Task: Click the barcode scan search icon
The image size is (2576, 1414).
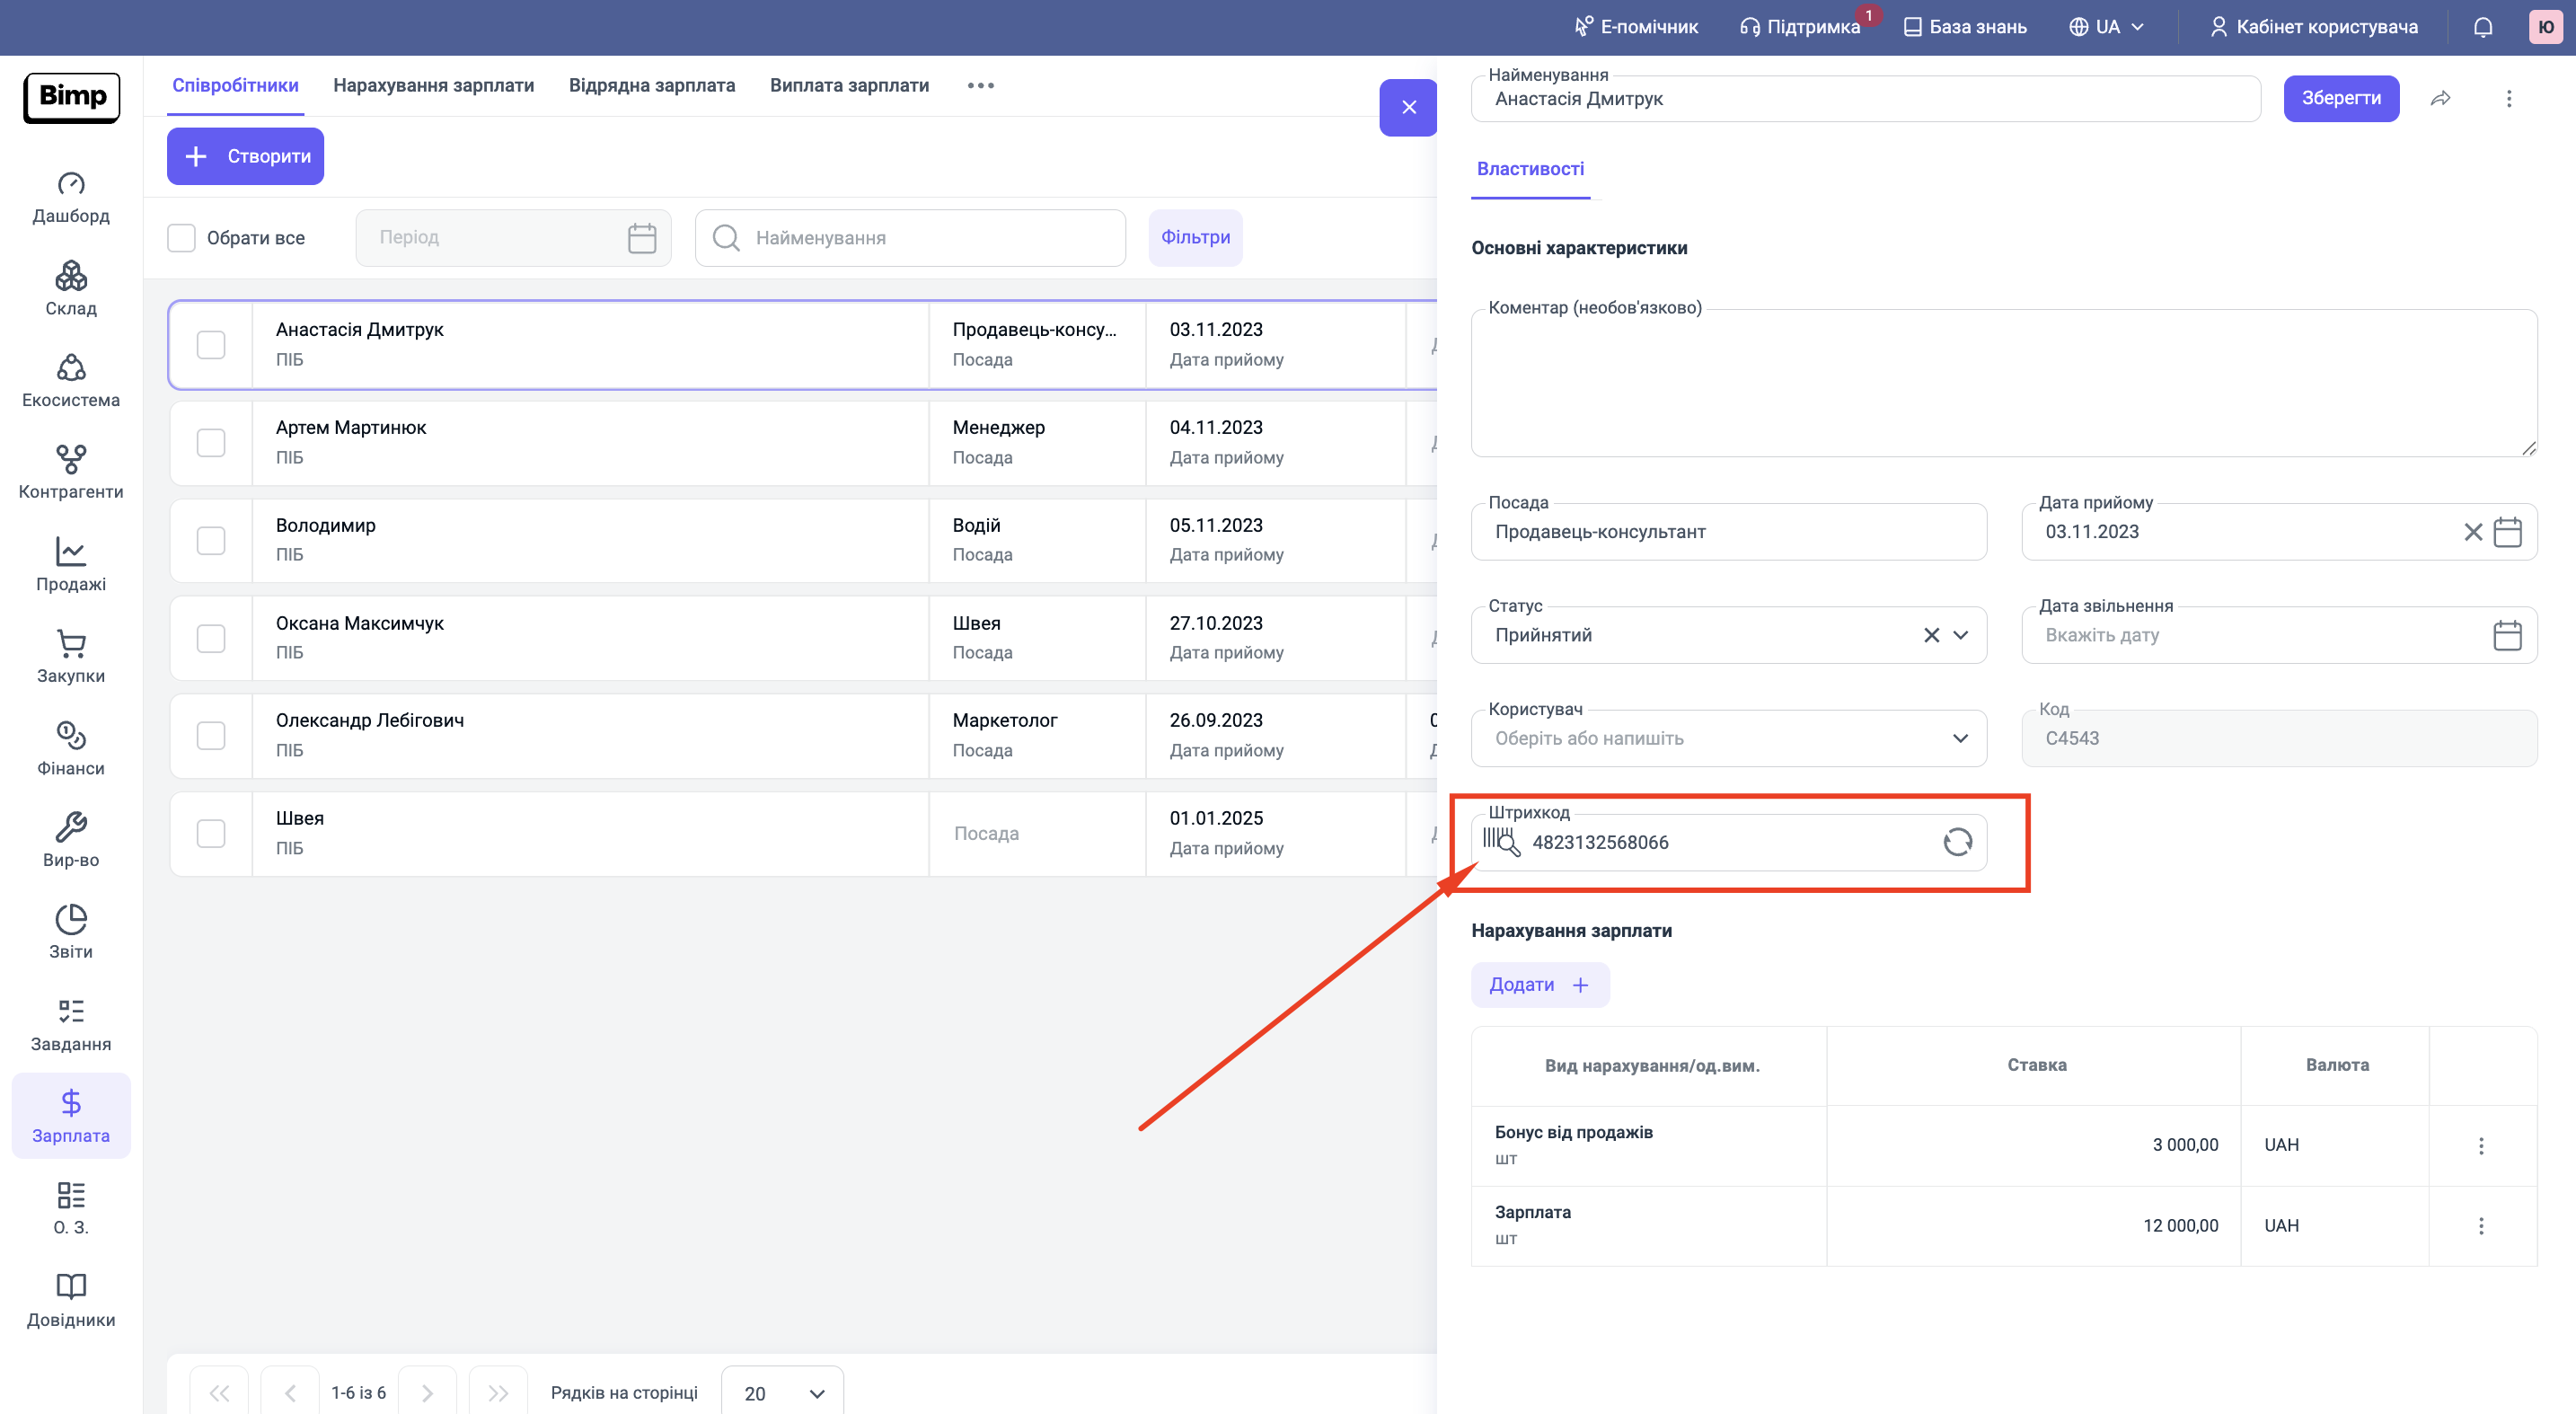Action: click(1501, 842)
